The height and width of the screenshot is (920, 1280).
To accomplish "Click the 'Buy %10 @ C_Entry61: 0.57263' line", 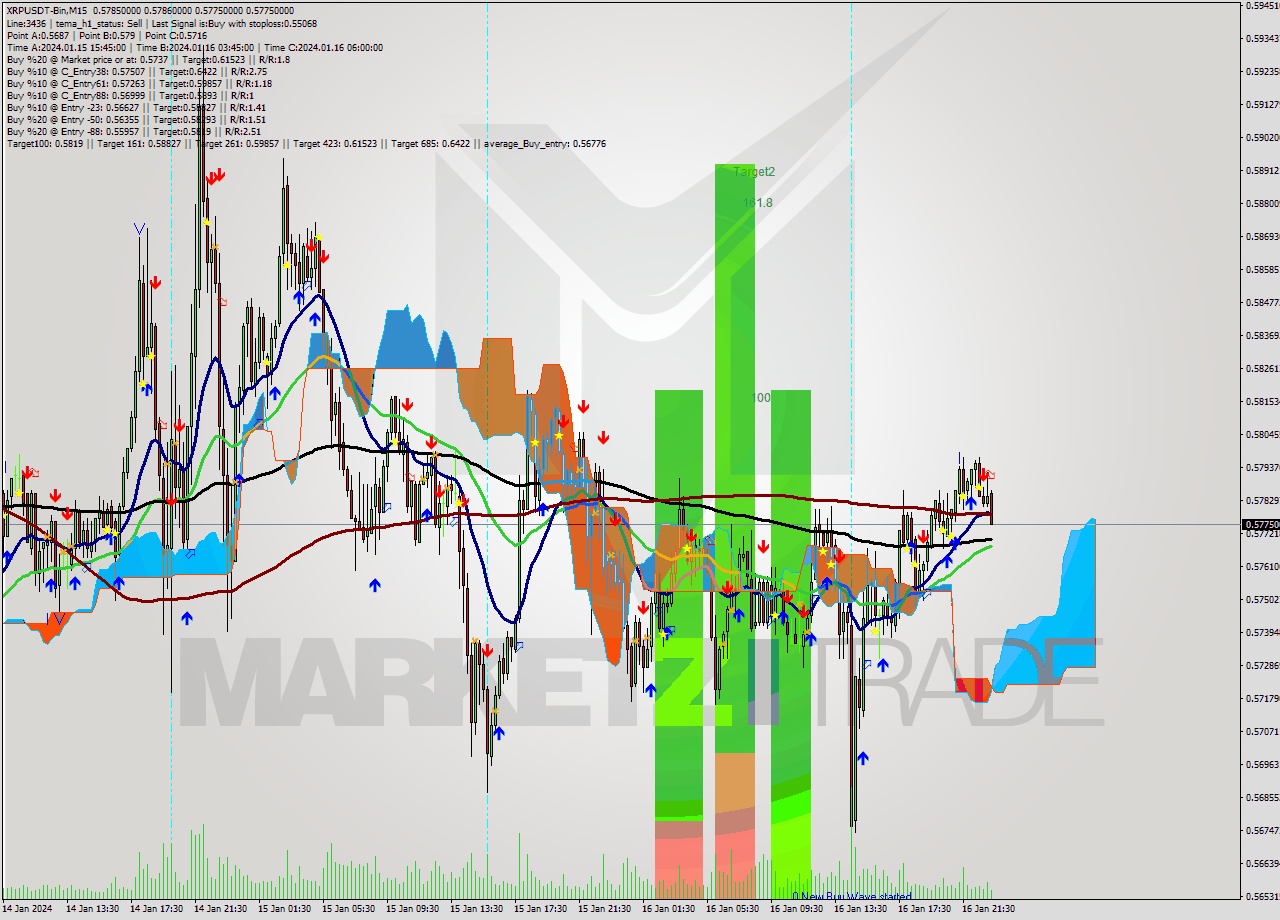I will click(x=139, y=83).
